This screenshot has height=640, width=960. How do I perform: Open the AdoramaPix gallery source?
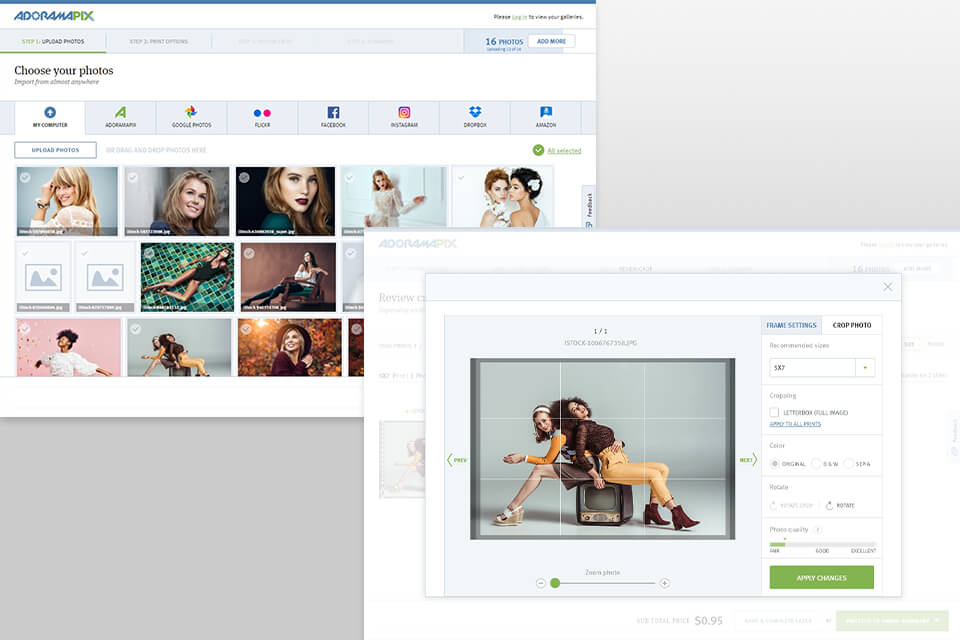121,116
